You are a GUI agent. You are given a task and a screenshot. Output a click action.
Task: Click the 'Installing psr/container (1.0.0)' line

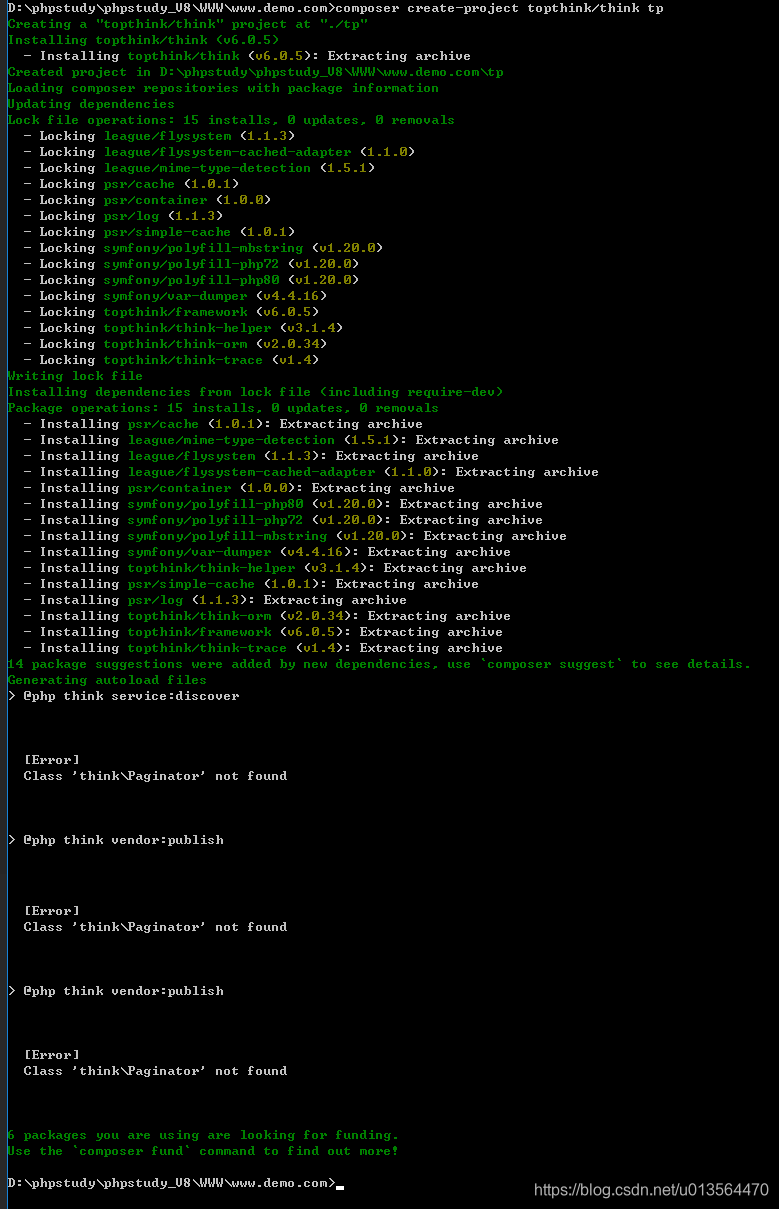239,488
